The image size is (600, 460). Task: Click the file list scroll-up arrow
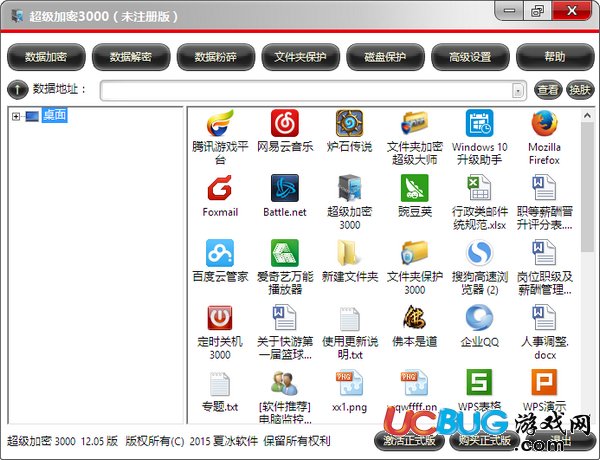click(x=587, y=115)
